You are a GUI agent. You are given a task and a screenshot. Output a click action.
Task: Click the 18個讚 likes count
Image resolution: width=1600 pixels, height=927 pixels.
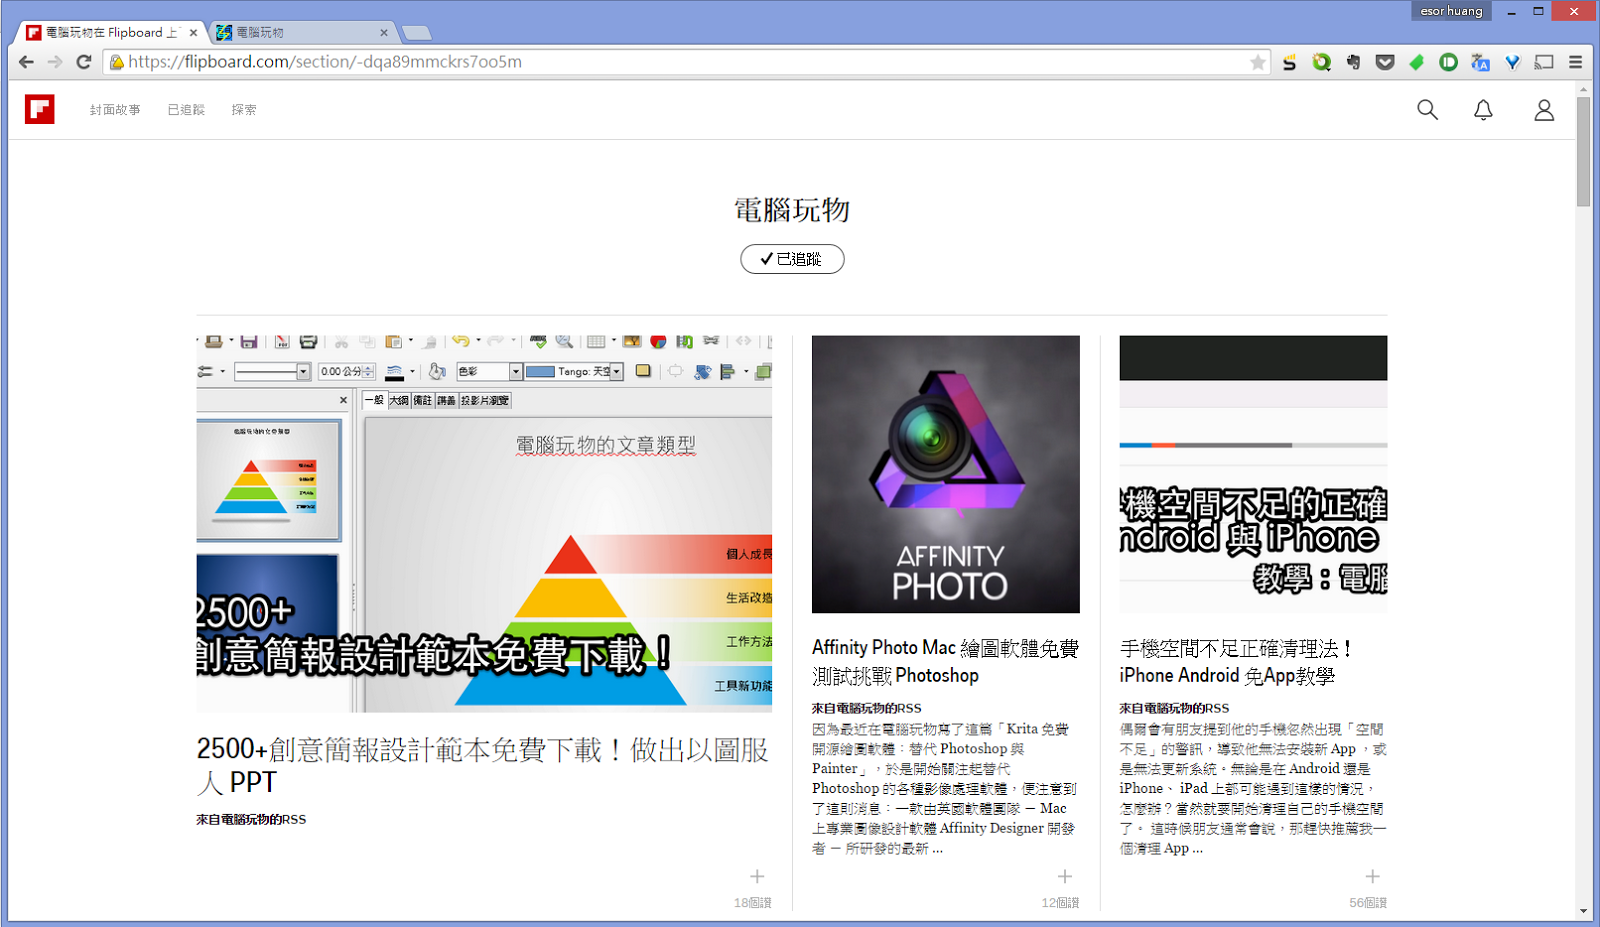[753, 902]
